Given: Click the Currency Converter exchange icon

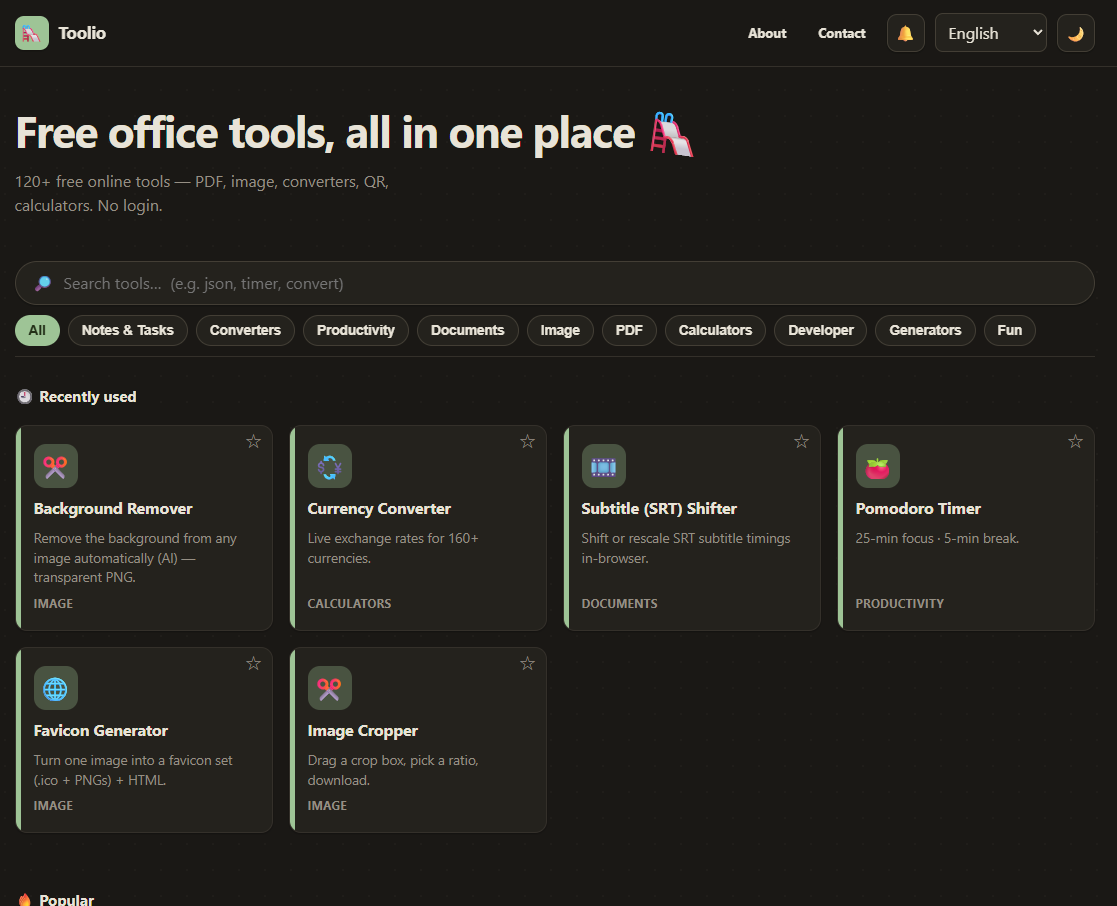Looking at the screenshot, I should coord(330,466).
